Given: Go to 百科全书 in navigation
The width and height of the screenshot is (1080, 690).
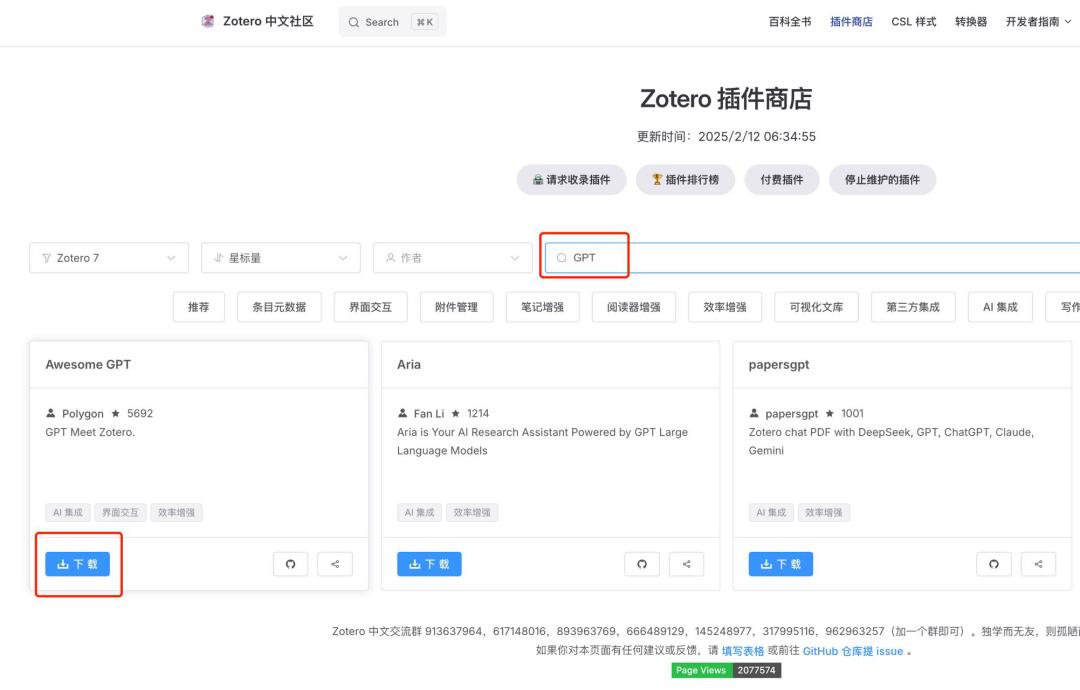Looking at the screenshot, I should (790, 22).
